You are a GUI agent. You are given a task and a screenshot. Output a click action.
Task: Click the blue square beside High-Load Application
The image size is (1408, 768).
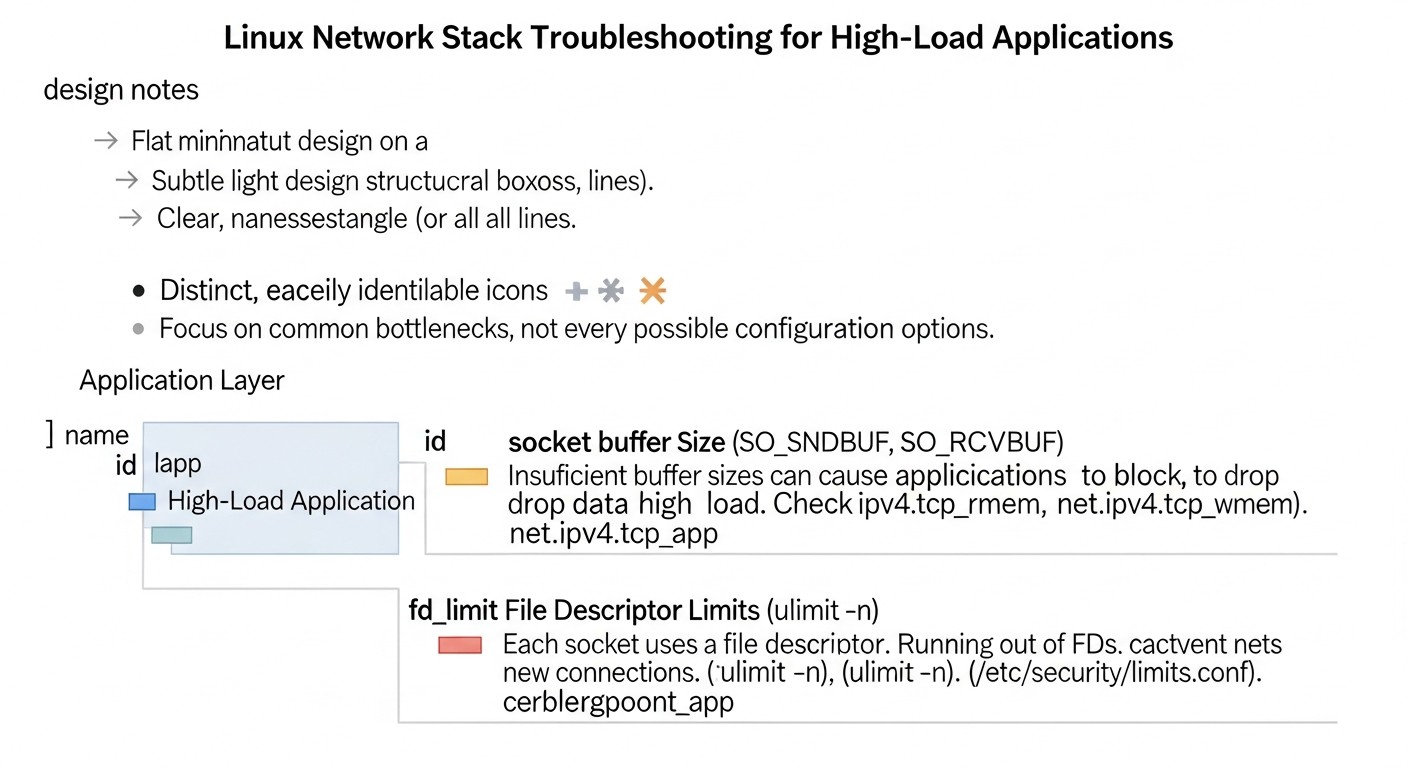click(x=140, y=501)
